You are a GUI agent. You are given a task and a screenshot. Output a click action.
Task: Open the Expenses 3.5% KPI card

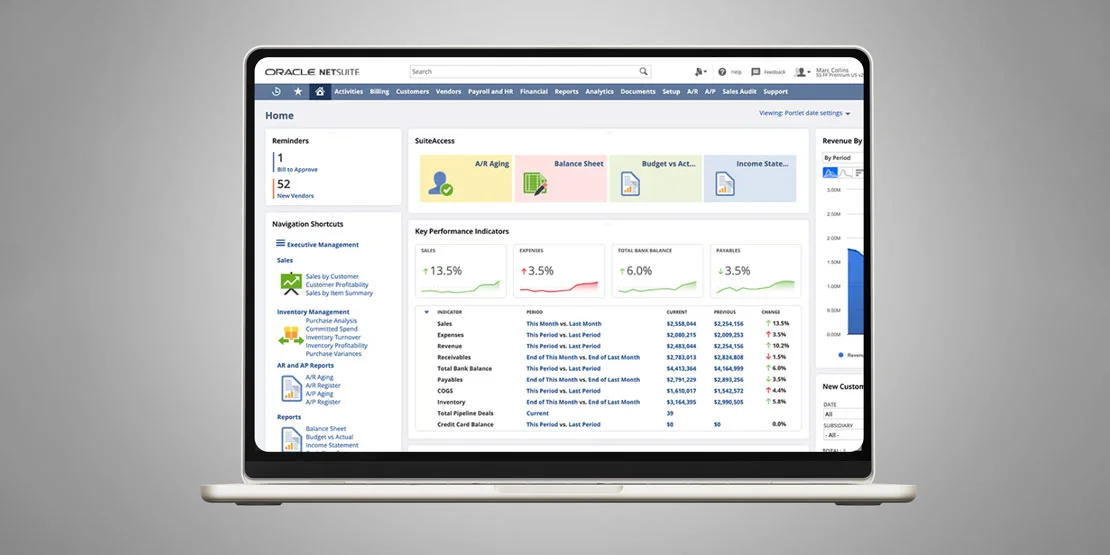559,271
